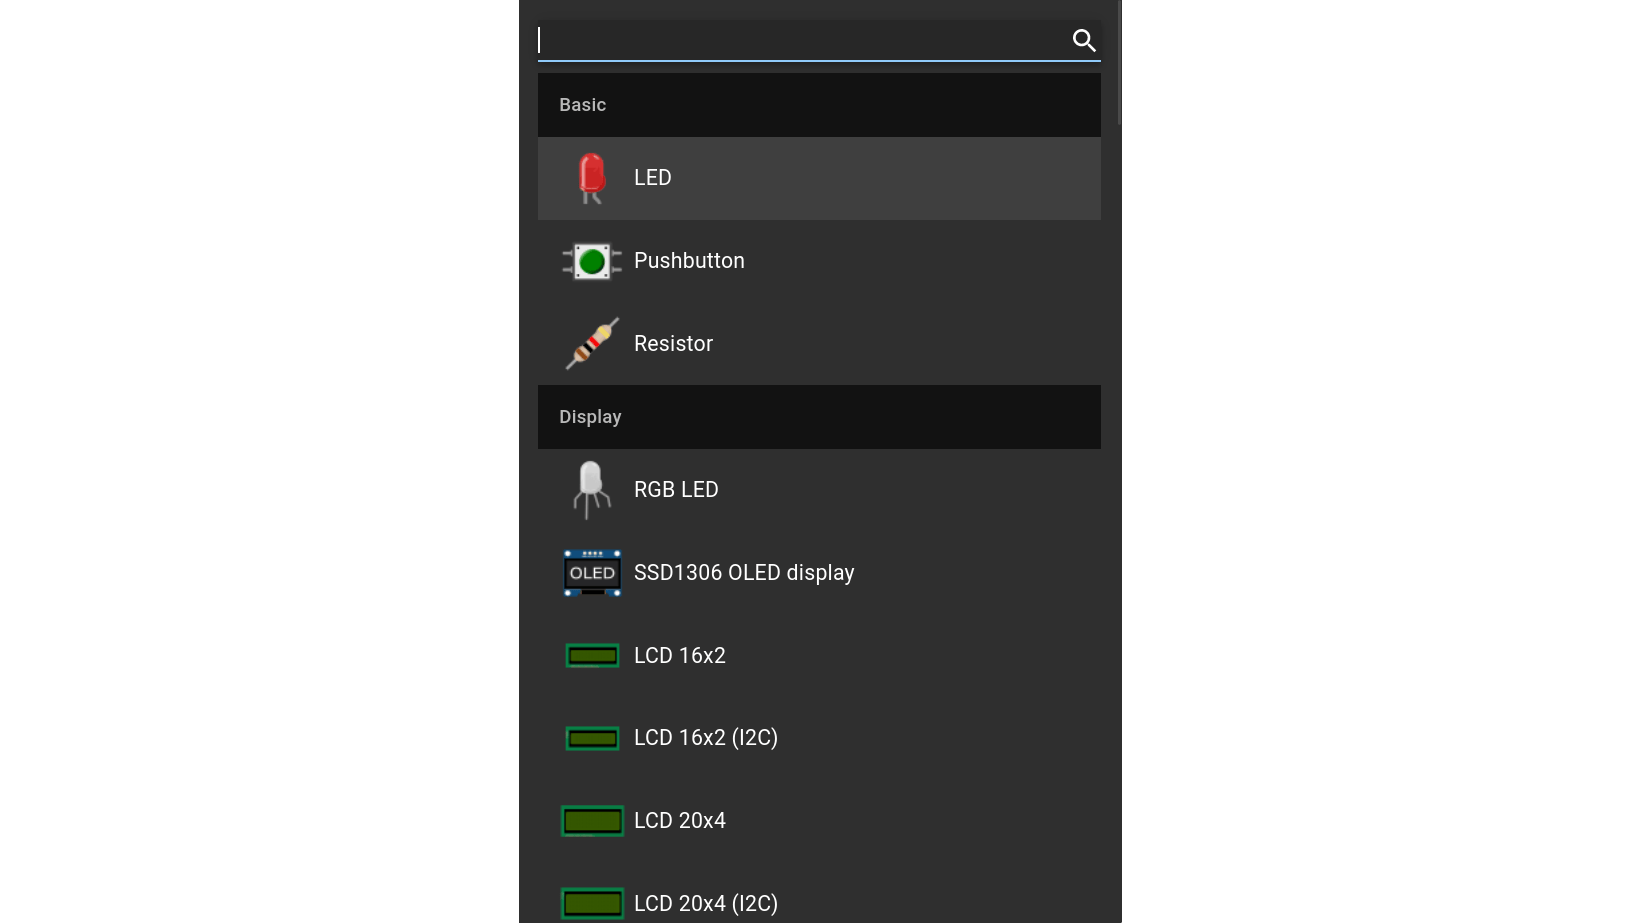This screenshot has height=923, width=1641.
Task: Add the LCD 16x2 by its label
Action: pyautogui.click(x=680, y=656)
